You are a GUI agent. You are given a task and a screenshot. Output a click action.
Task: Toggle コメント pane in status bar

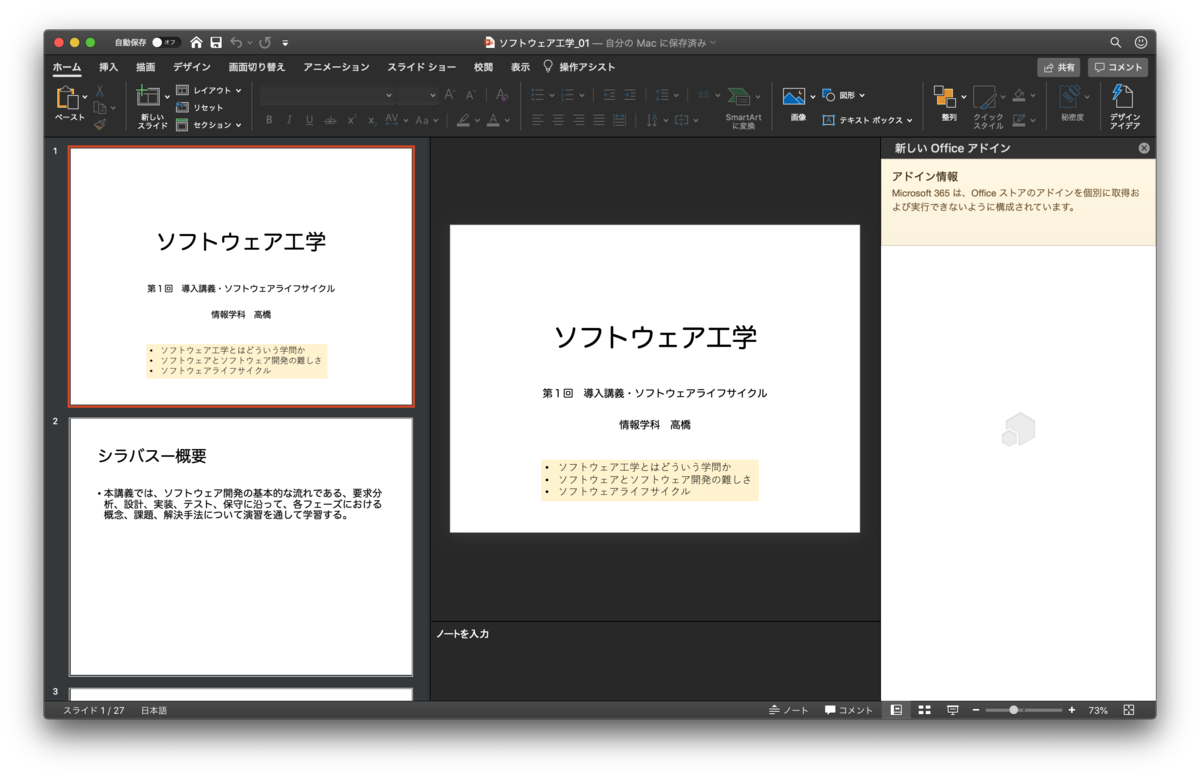coord(849,710)
